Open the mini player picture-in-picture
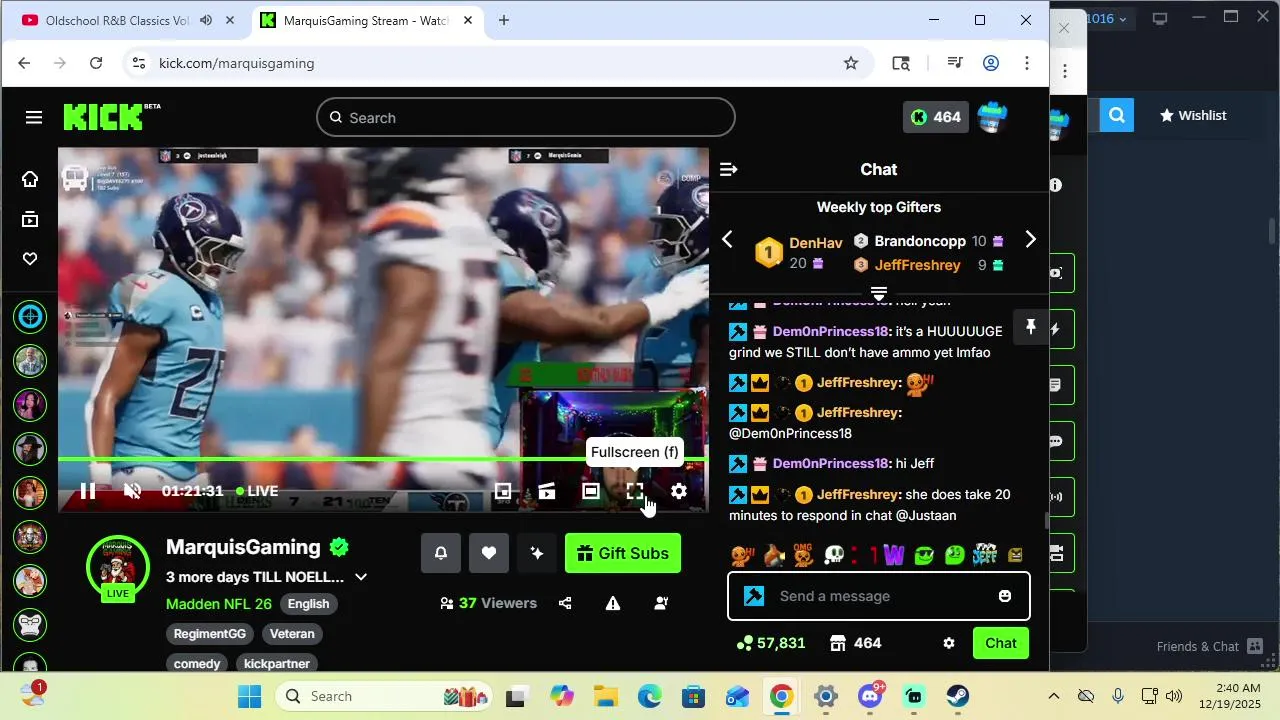This screenshot has width=1280, height=720. point(503,491)
